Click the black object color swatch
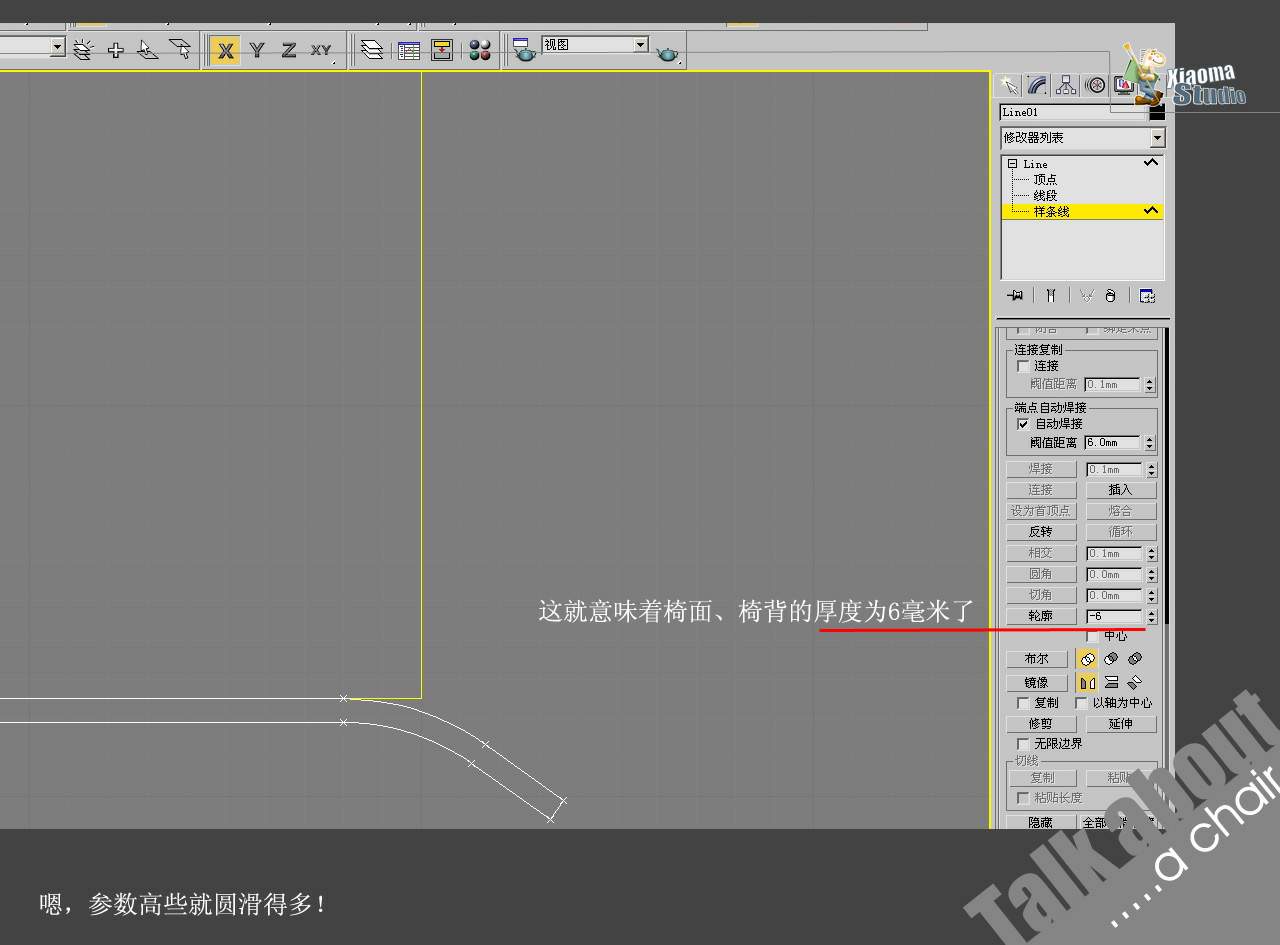1280x945 pixels. tap(1157, 113)
